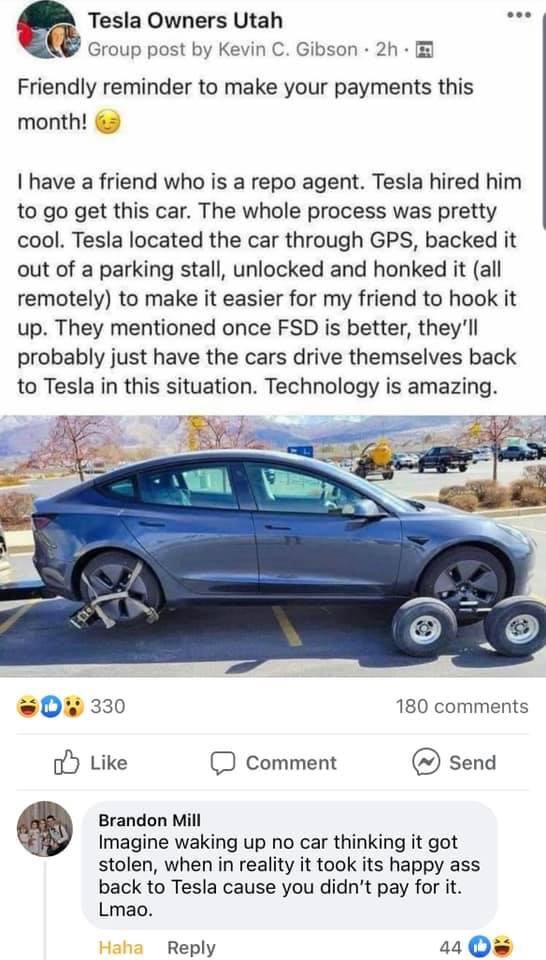Click the winking emoji in the post
The width and height of the screenshot is (546, 960).
(107, 124)
